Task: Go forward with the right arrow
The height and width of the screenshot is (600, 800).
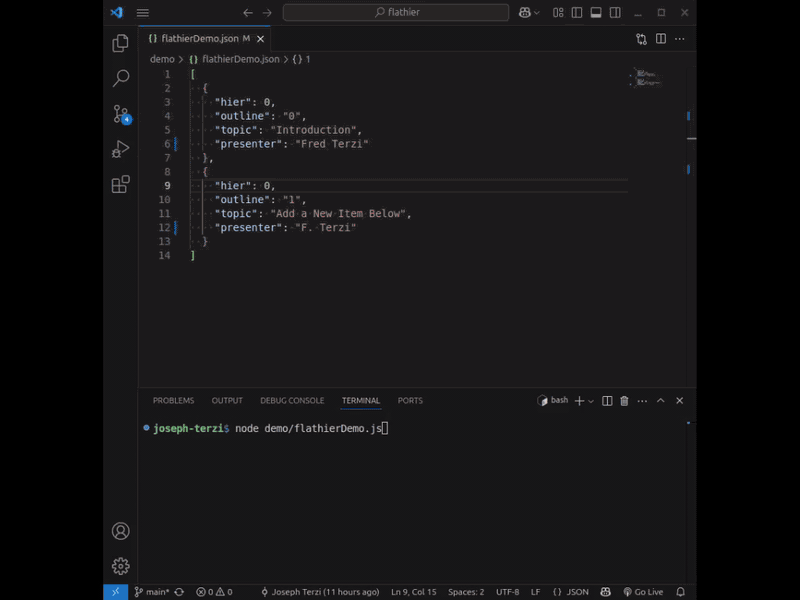Action: [x=267, y=13]
